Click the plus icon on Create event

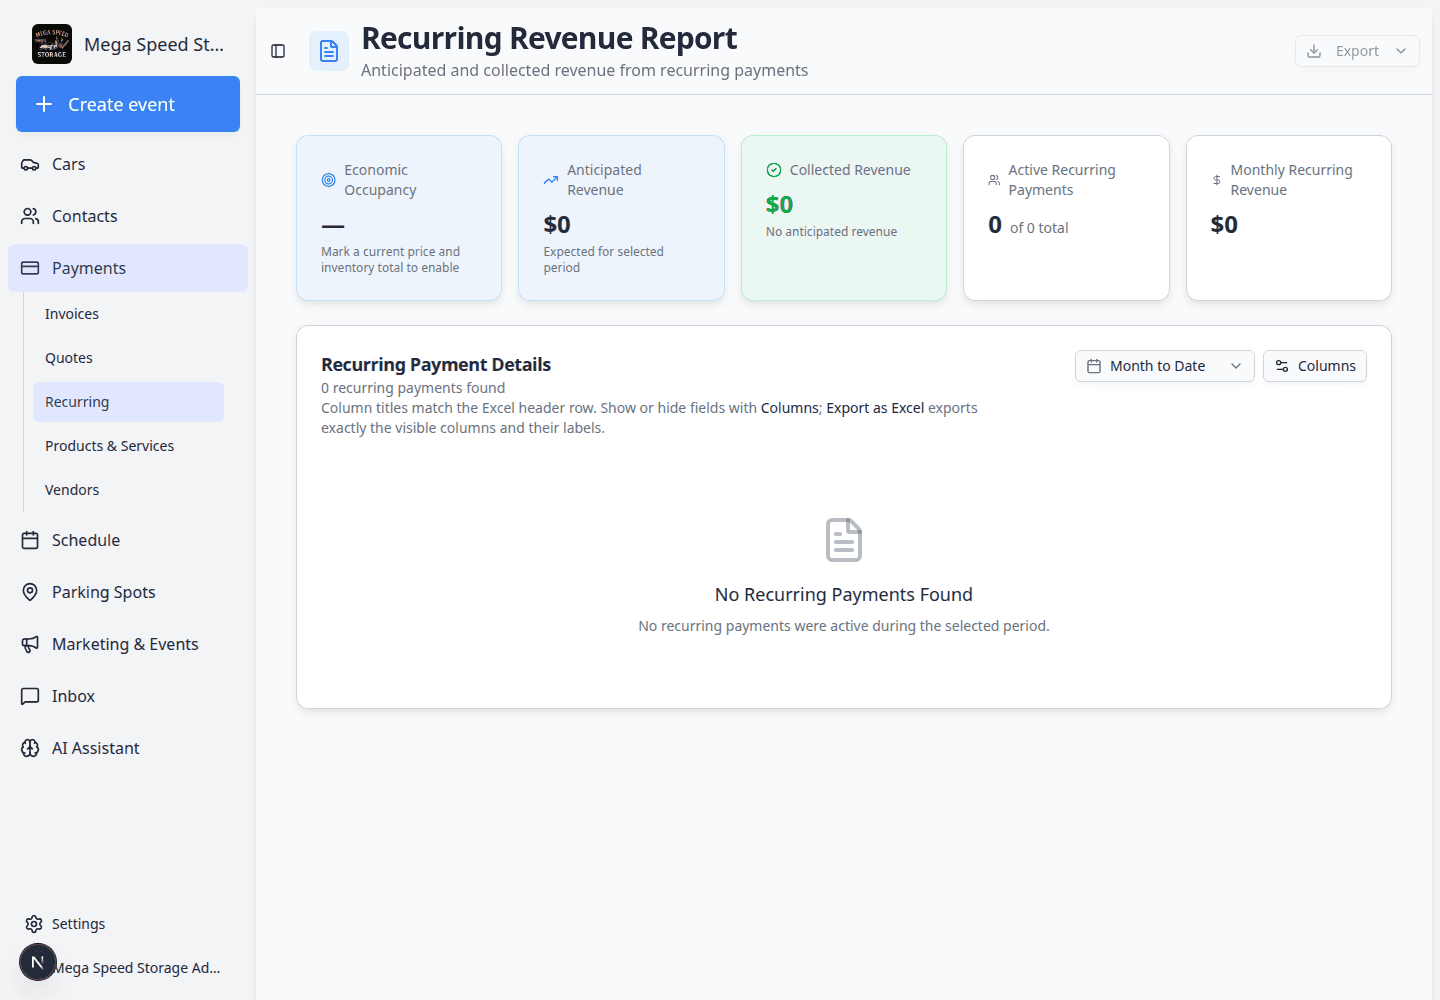point(44,104)
